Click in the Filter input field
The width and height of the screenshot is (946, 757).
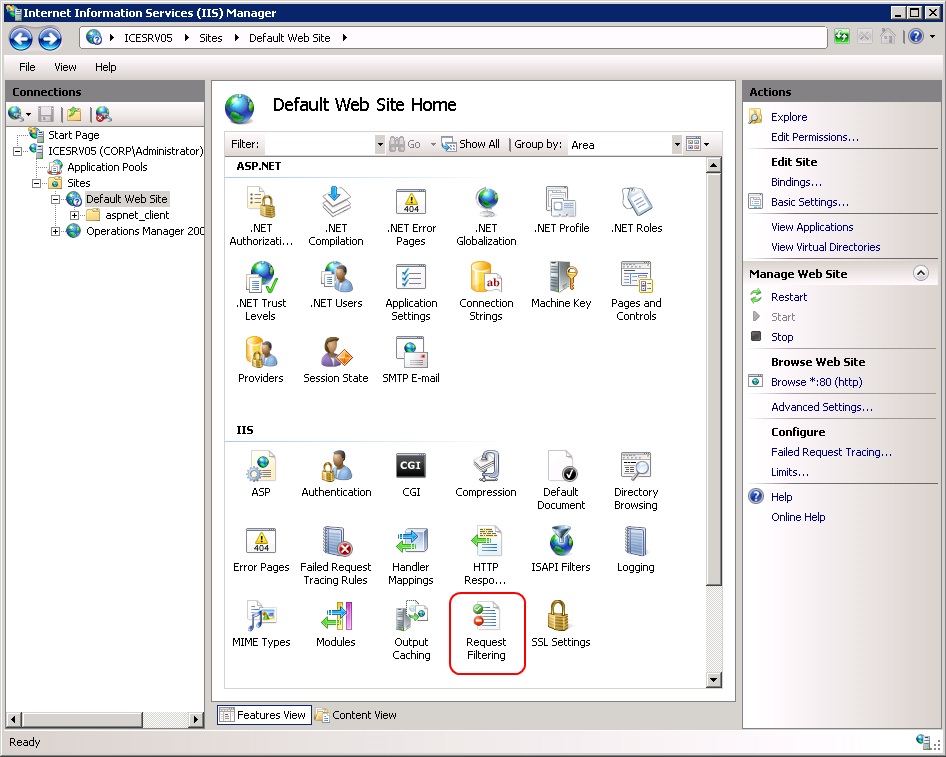[x=319, y=144]
